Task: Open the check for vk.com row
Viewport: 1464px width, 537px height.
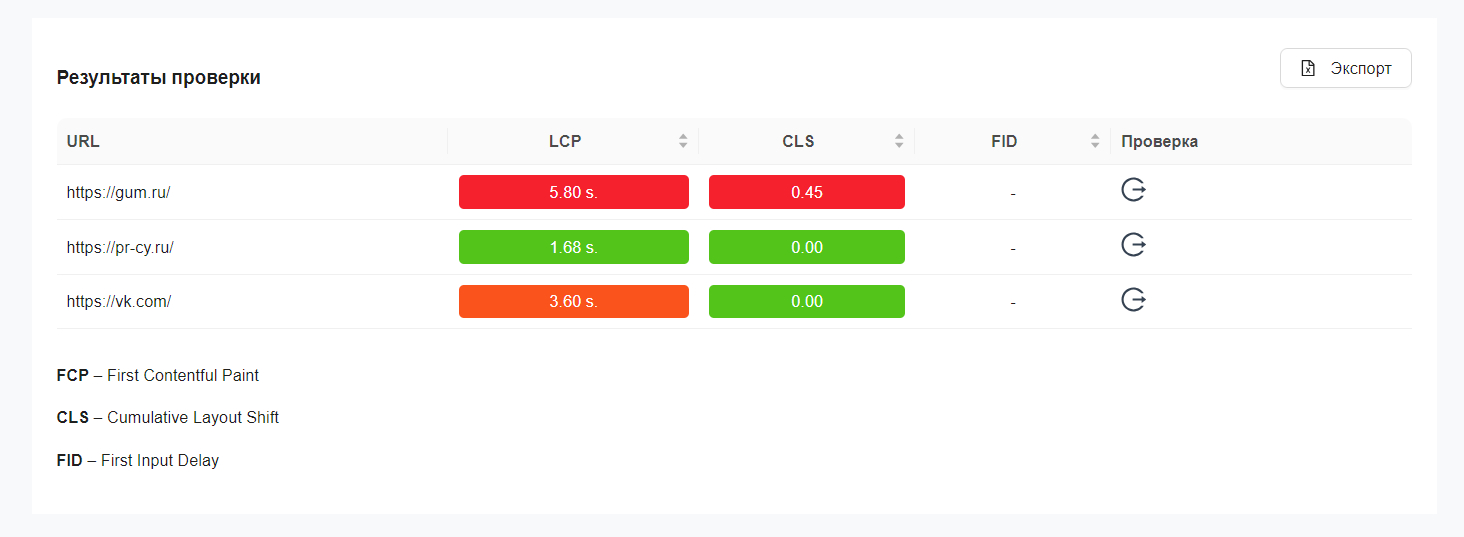Action: coord(1133,299)
